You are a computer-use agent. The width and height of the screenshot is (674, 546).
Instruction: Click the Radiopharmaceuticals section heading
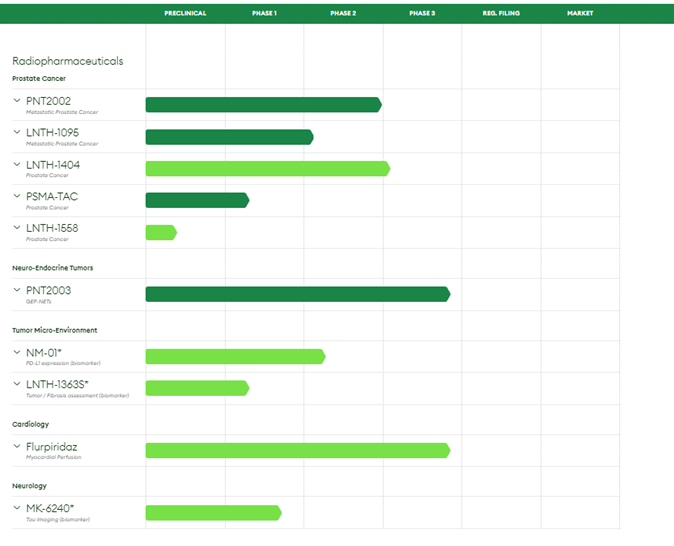(68, 61)
